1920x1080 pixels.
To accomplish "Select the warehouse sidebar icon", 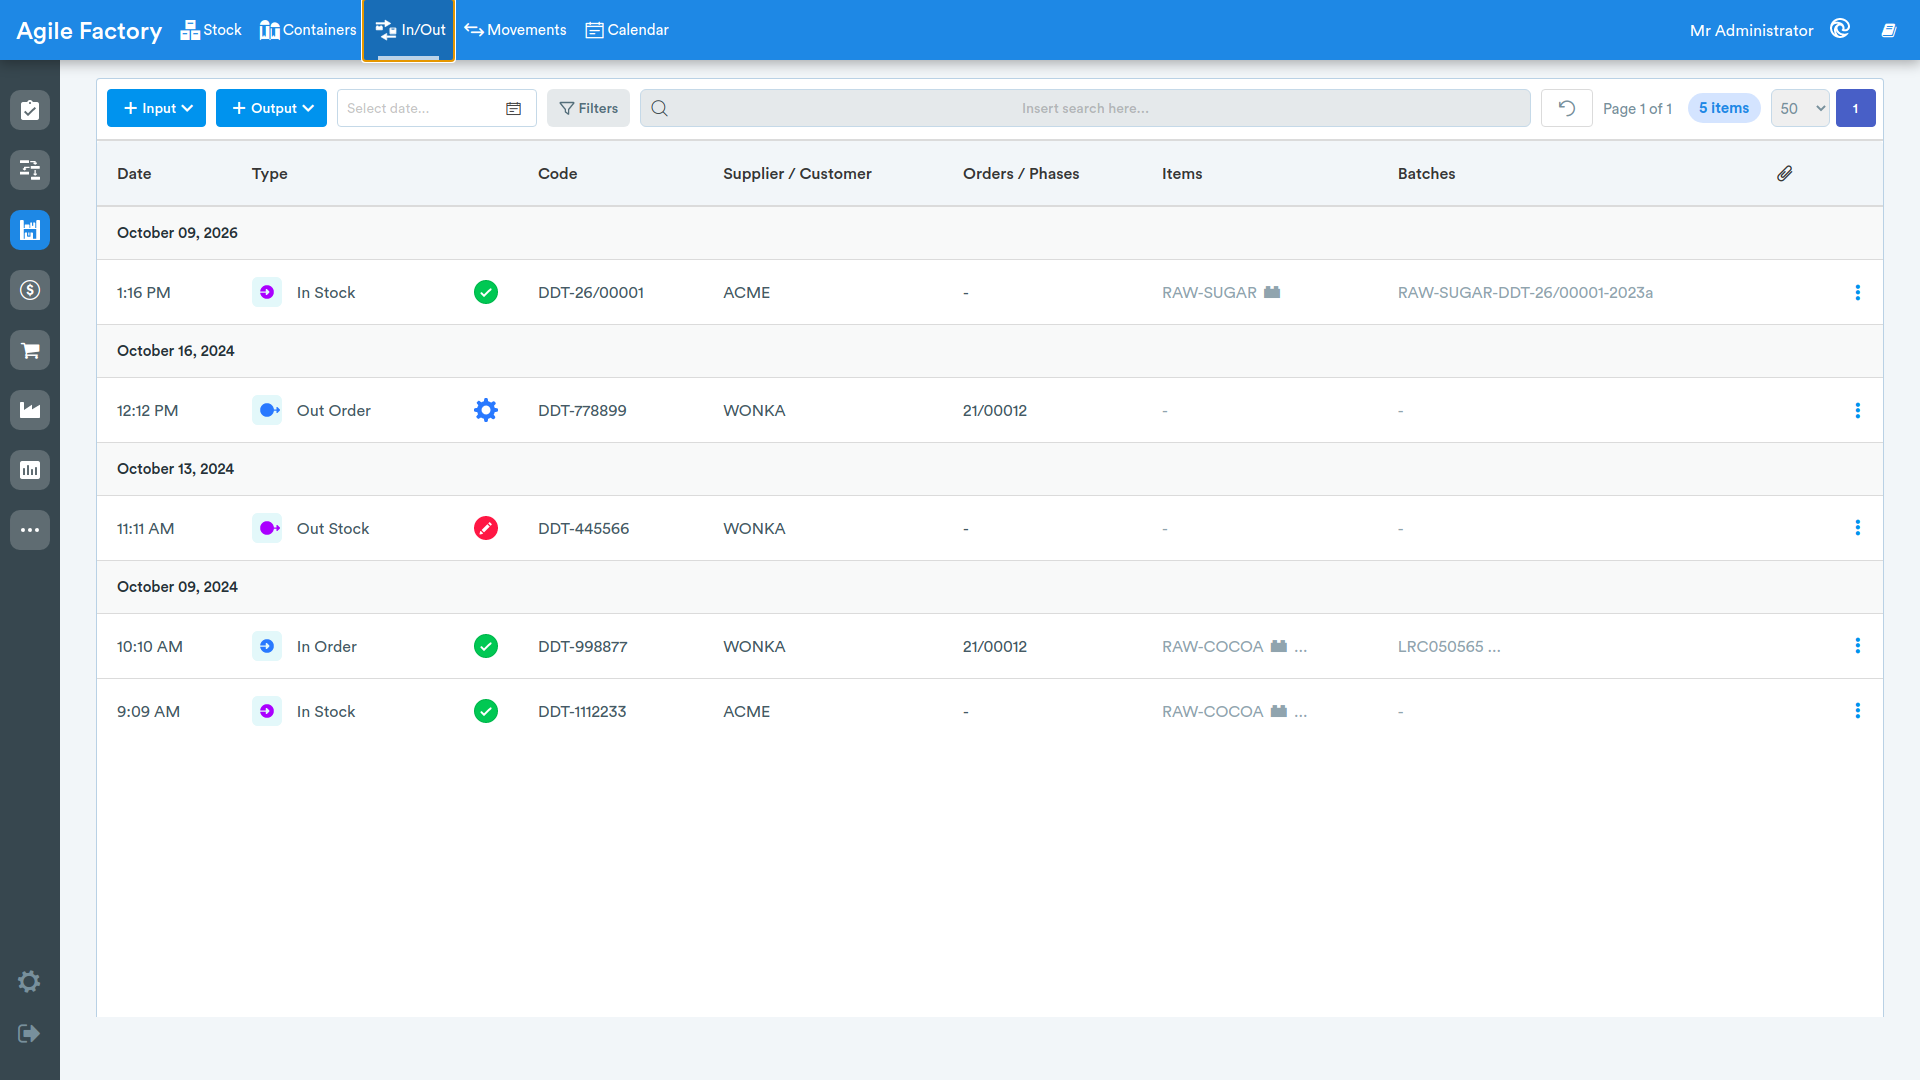I will (x=30, y=230).
